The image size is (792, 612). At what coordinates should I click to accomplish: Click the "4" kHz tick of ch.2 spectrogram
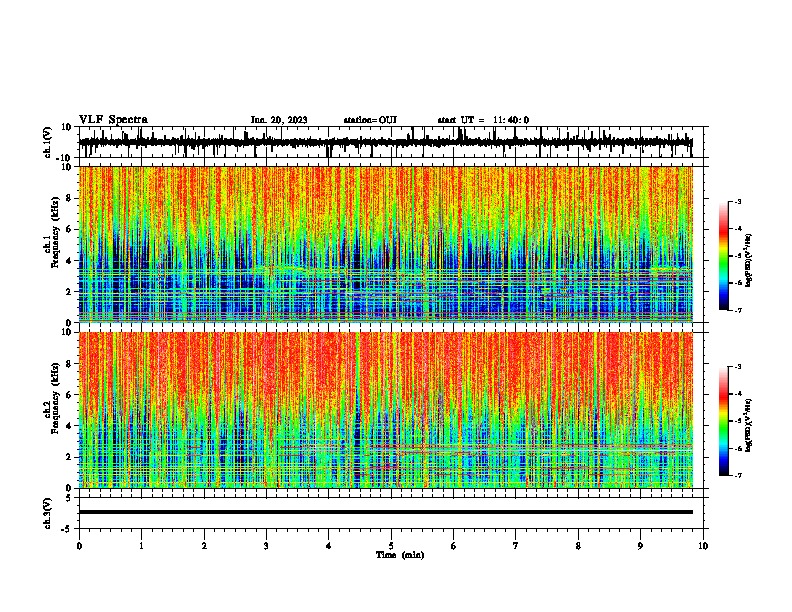coord(69,426)
